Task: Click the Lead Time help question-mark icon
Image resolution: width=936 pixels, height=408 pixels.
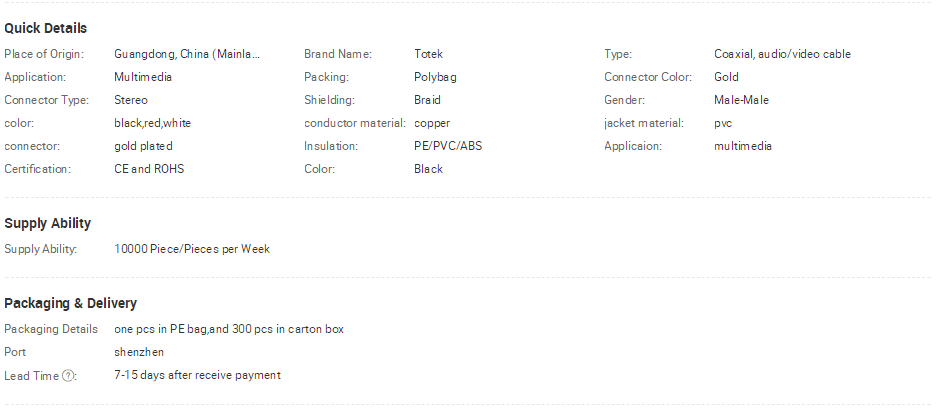Action: [69, 376]
